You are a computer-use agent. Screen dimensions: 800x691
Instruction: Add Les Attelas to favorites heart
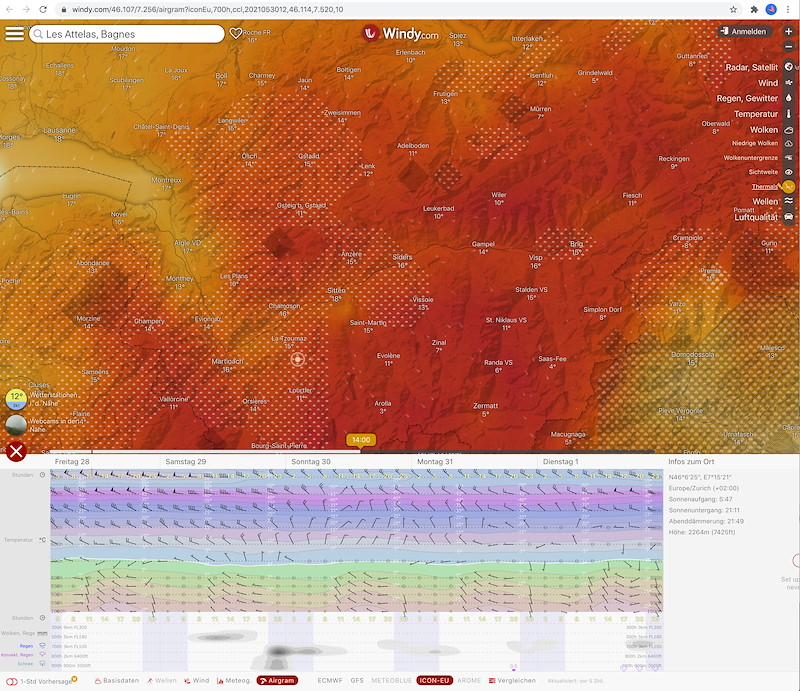coord(235,33)
